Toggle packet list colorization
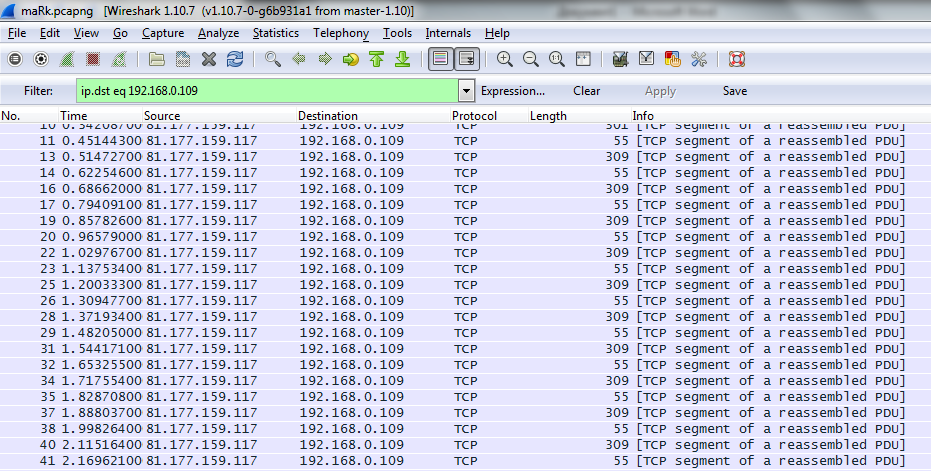 point(441,59)
